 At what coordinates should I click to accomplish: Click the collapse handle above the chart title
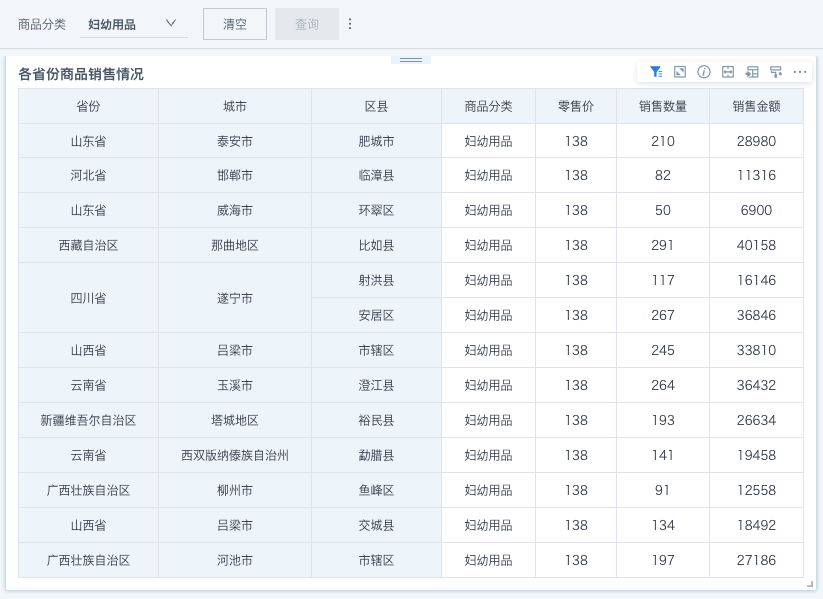tap(411, 59)
